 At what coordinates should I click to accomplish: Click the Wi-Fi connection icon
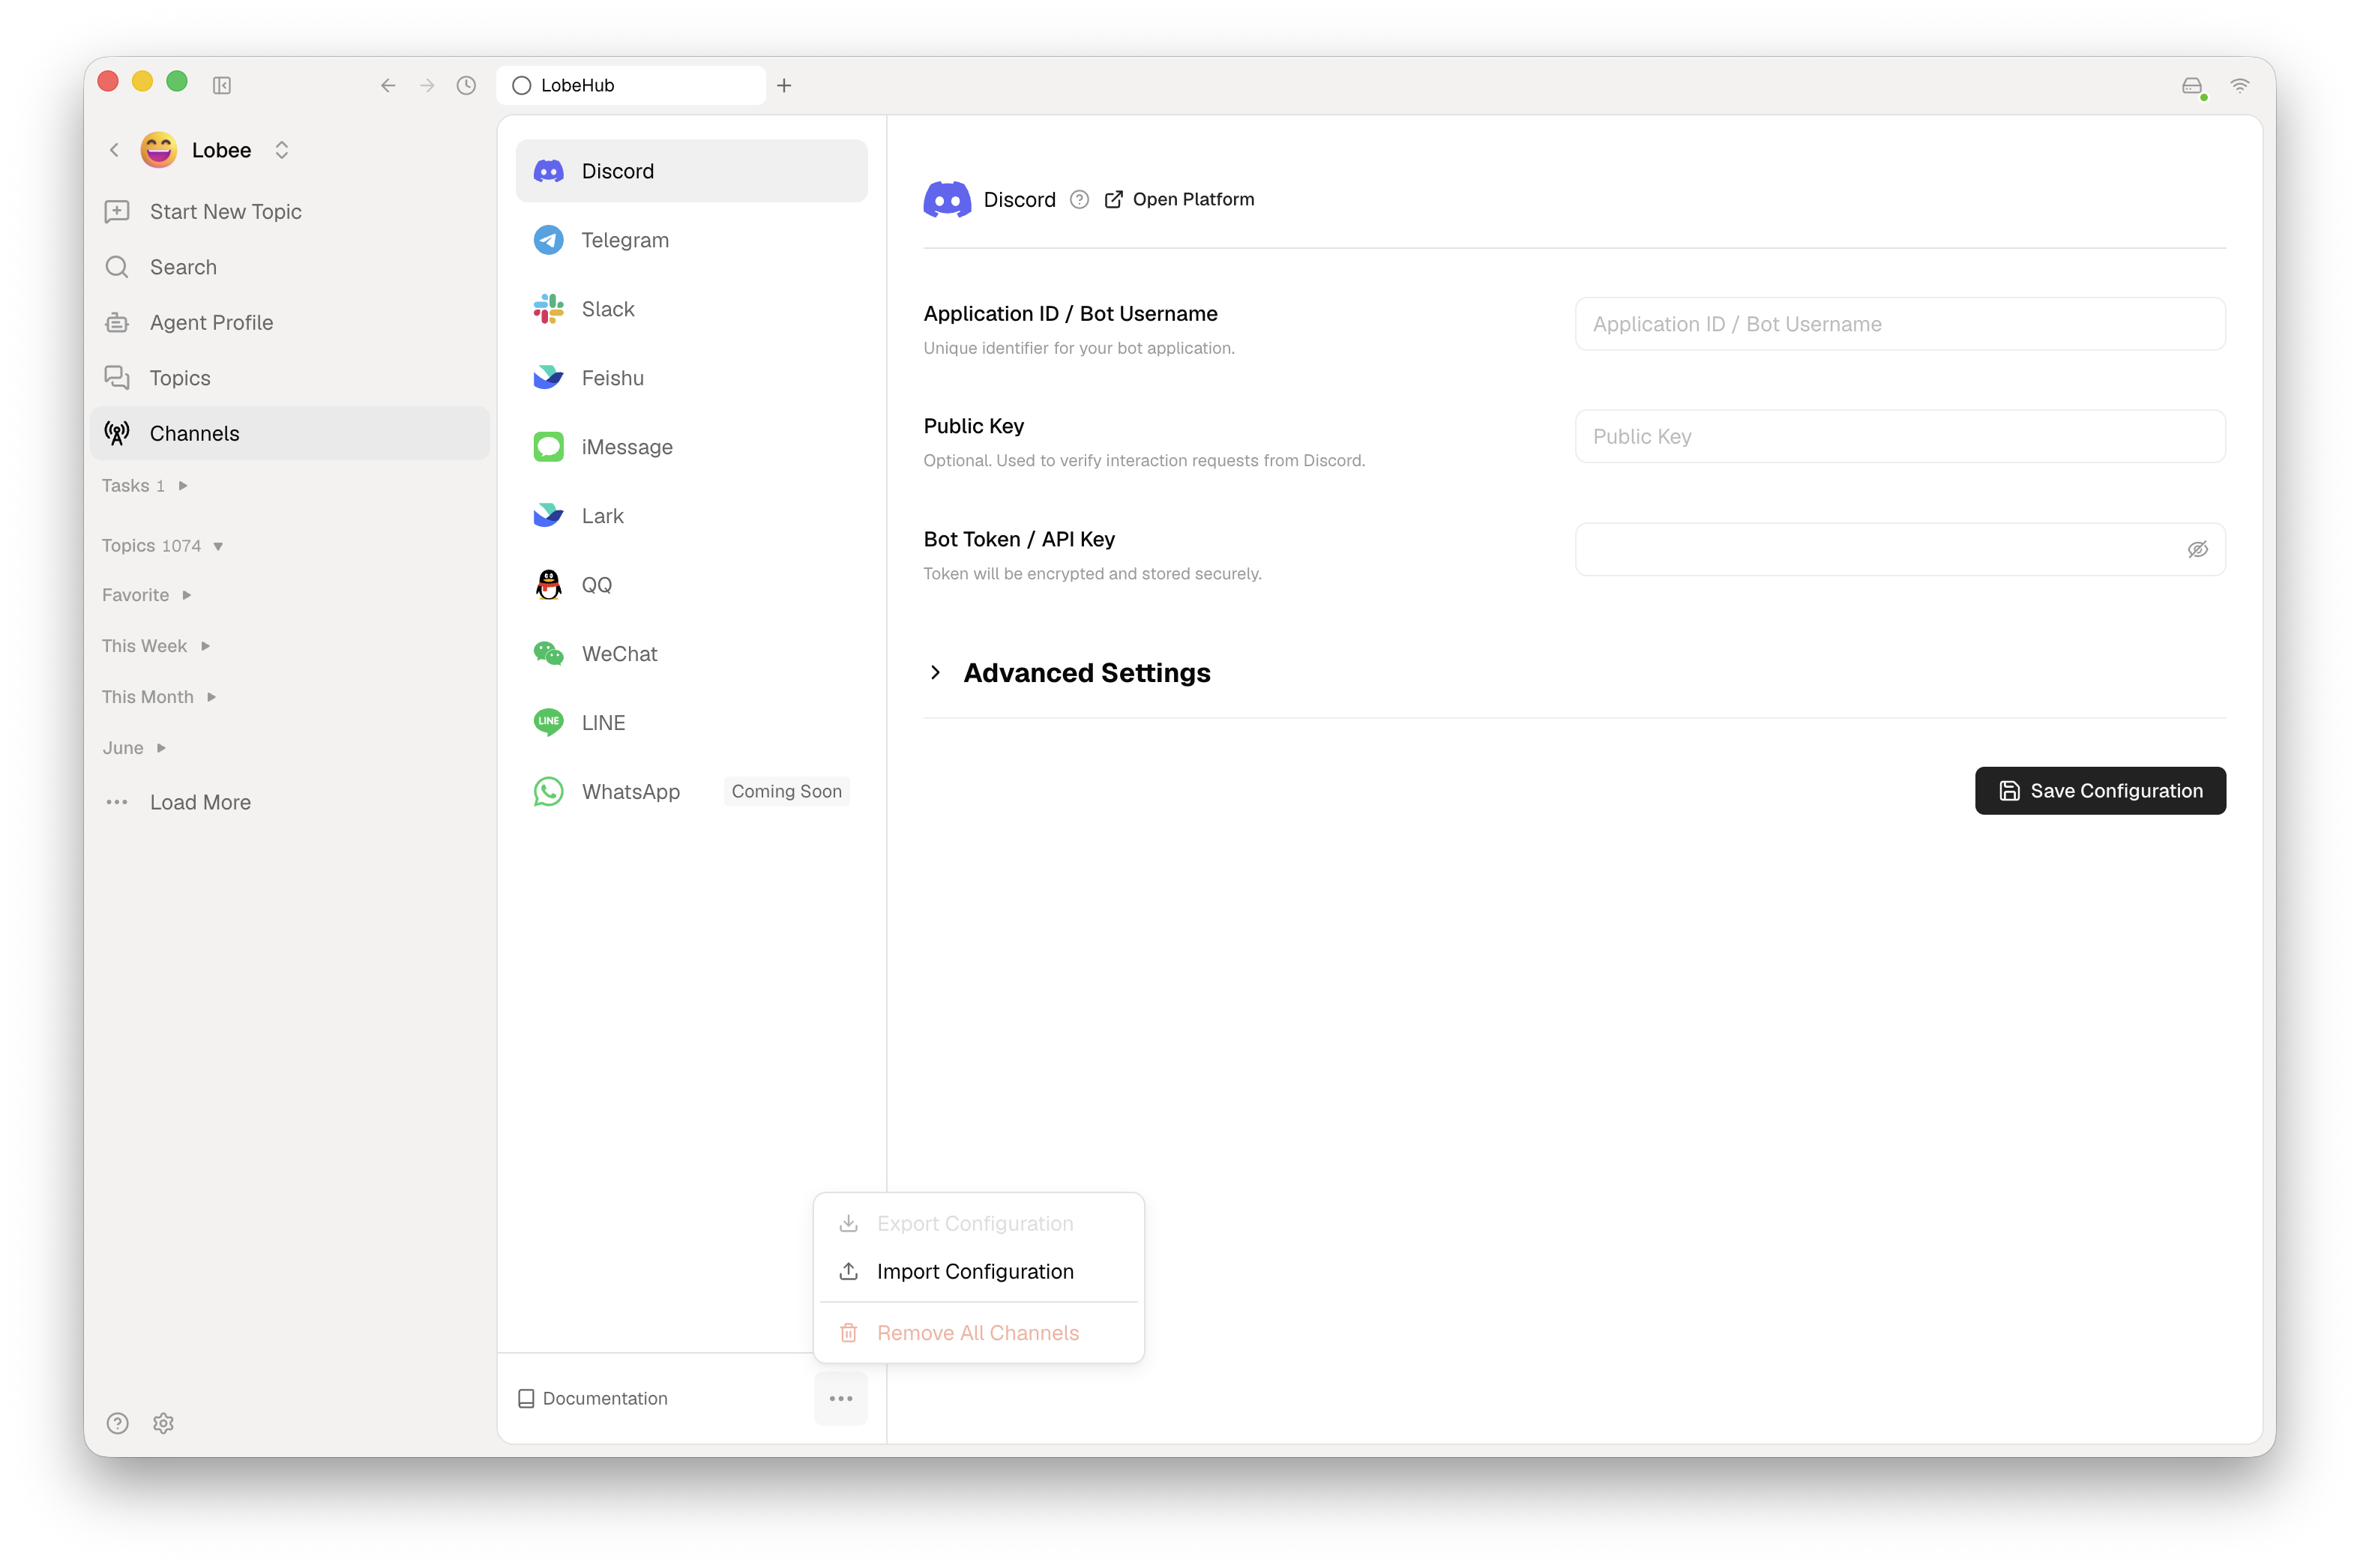[x=2240, y=85]
